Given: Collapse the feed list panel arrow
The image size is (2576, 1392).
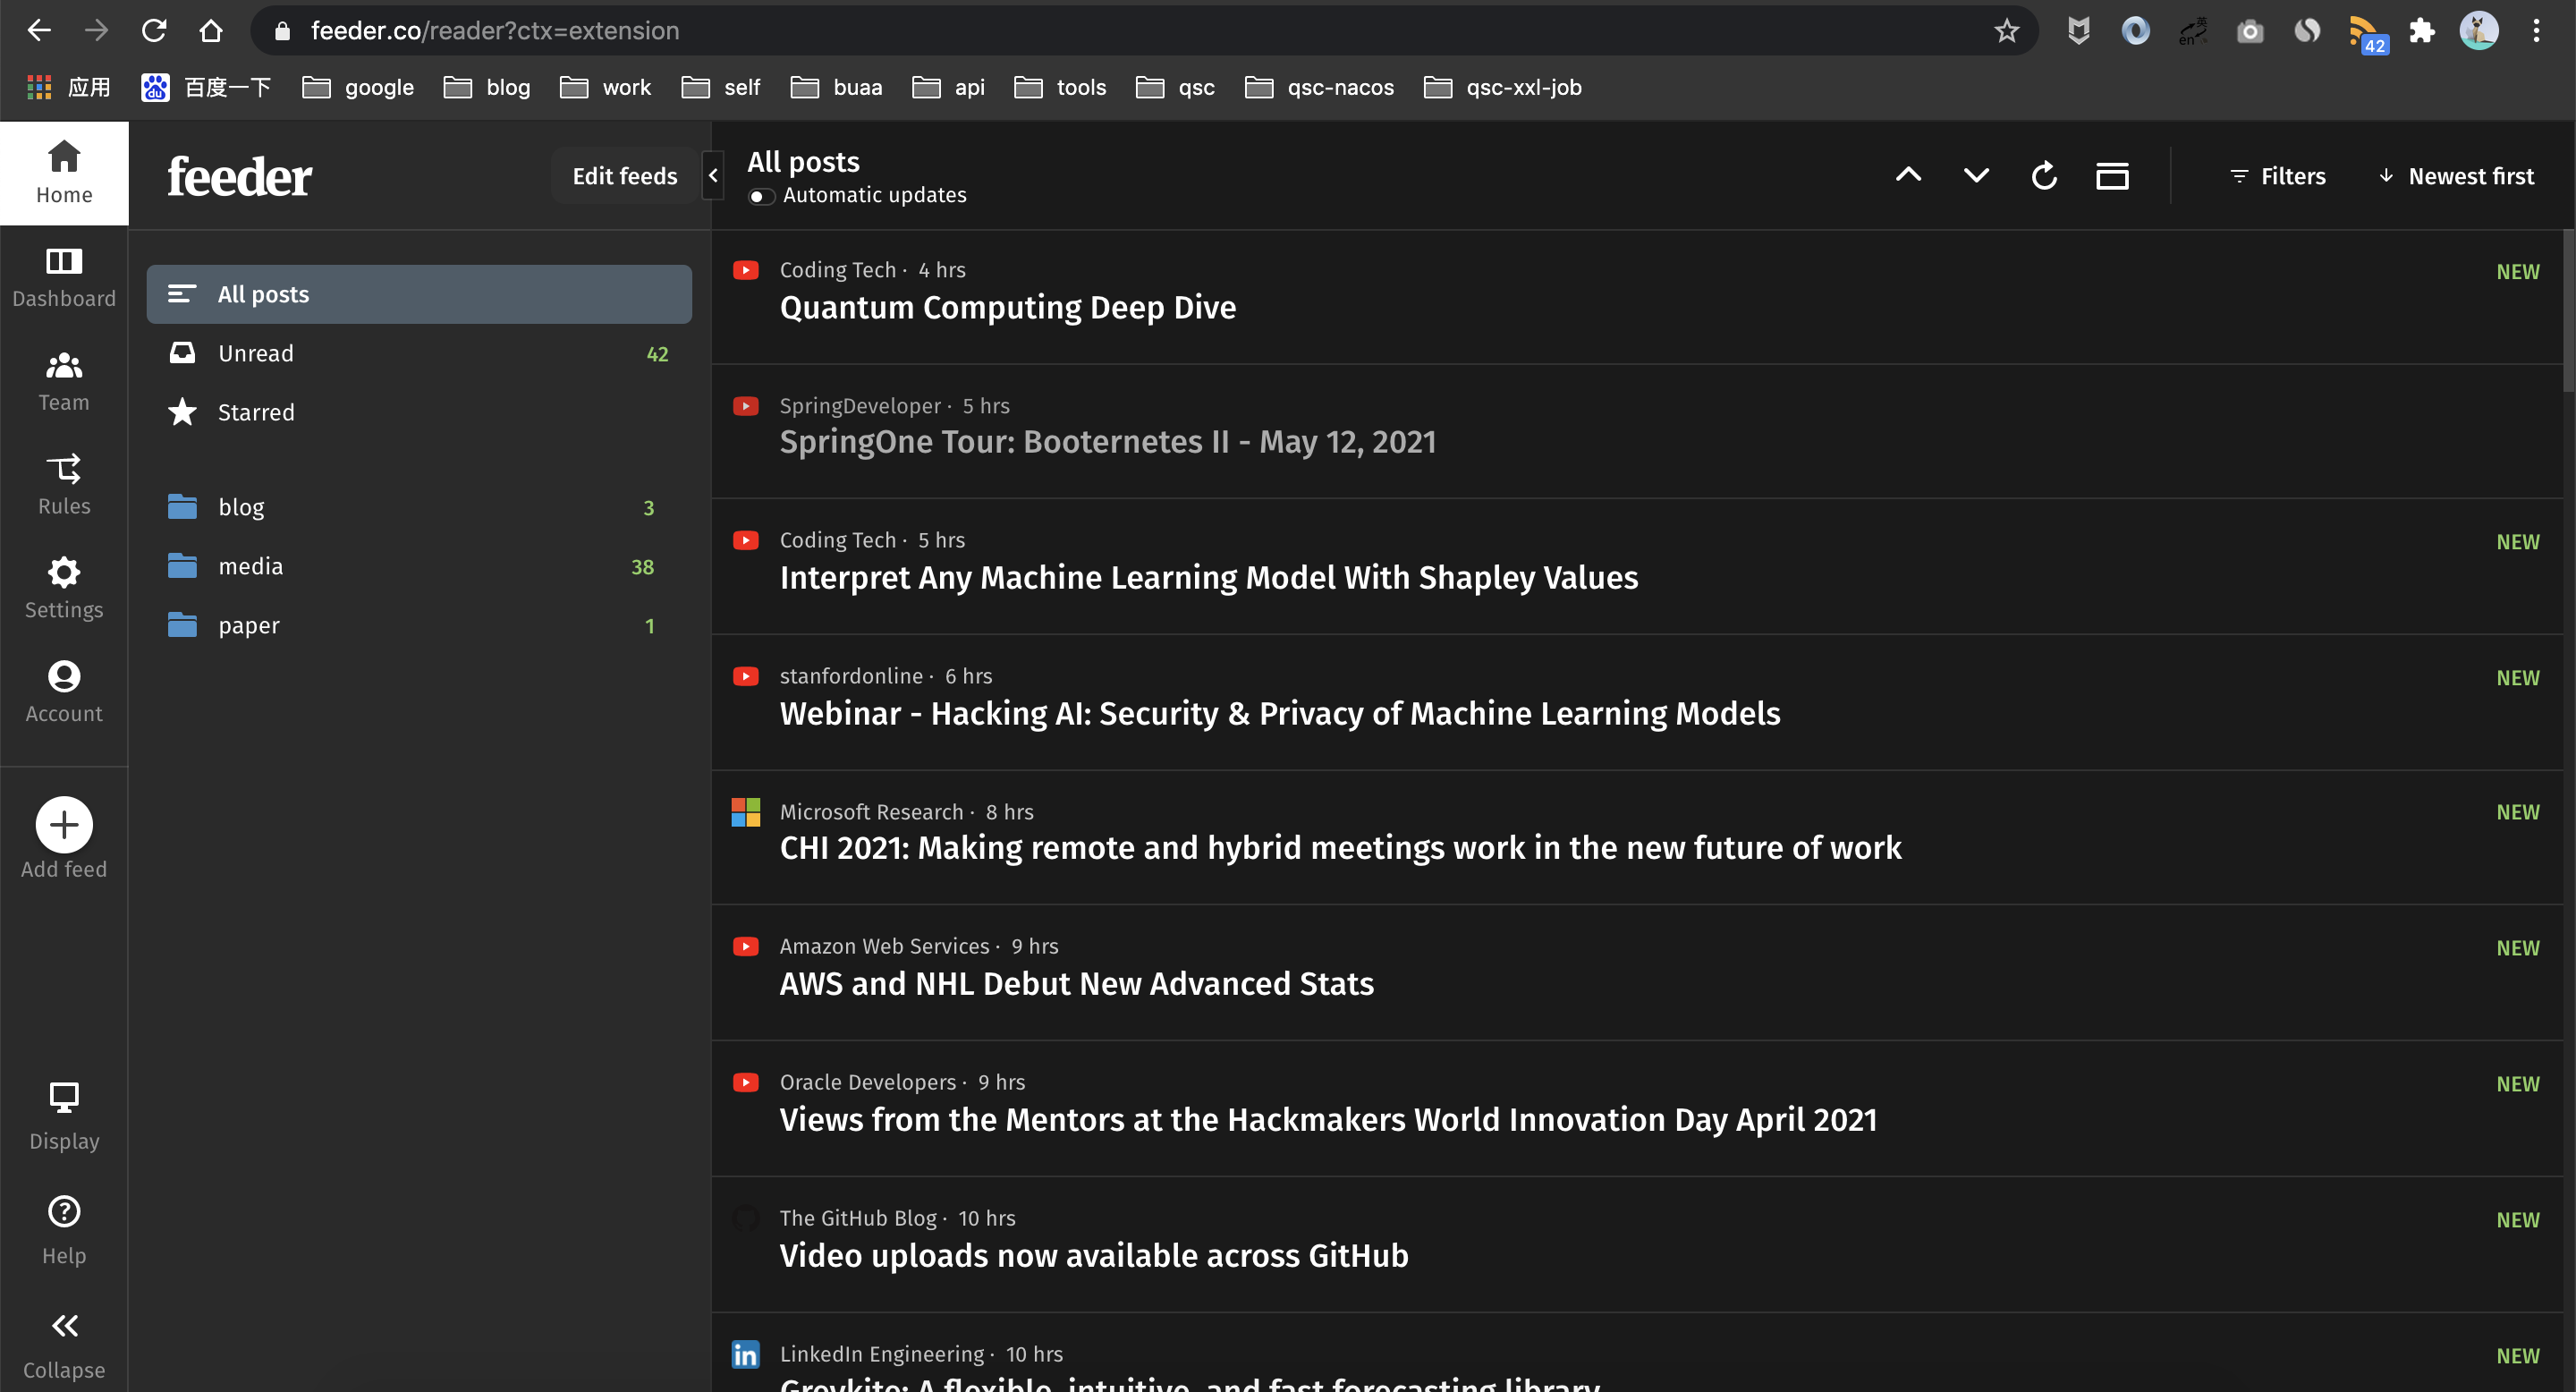Looking at the screenshot, I should (x=713, y=176).
